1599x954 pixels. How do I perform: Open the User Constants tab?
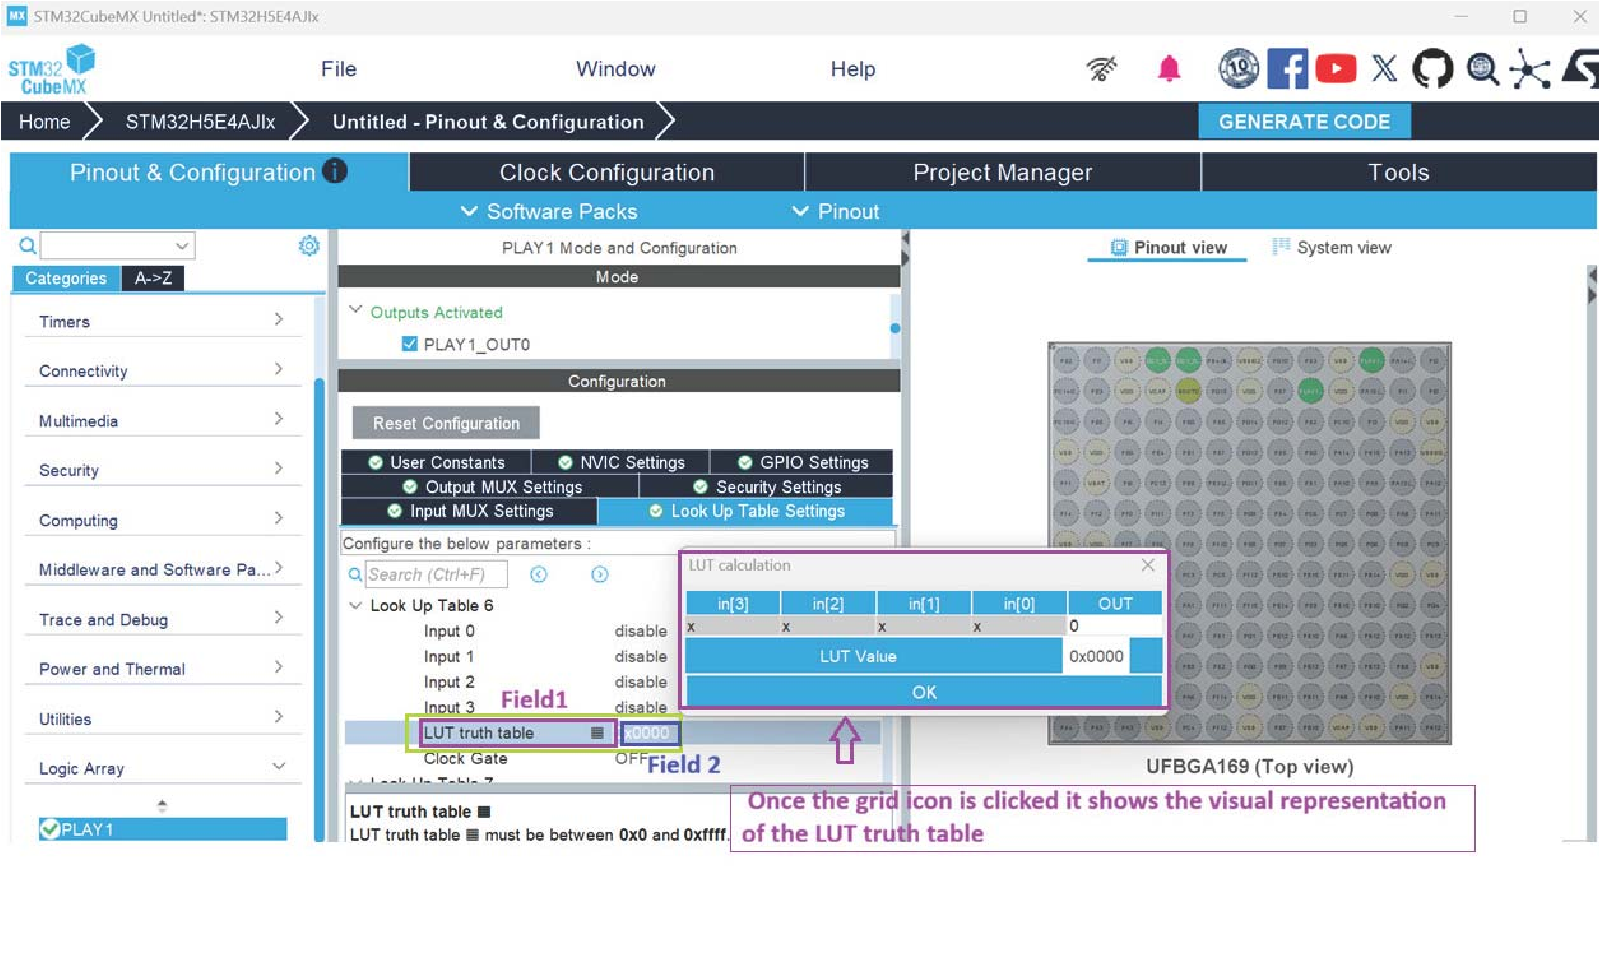[x=436, y=462]
